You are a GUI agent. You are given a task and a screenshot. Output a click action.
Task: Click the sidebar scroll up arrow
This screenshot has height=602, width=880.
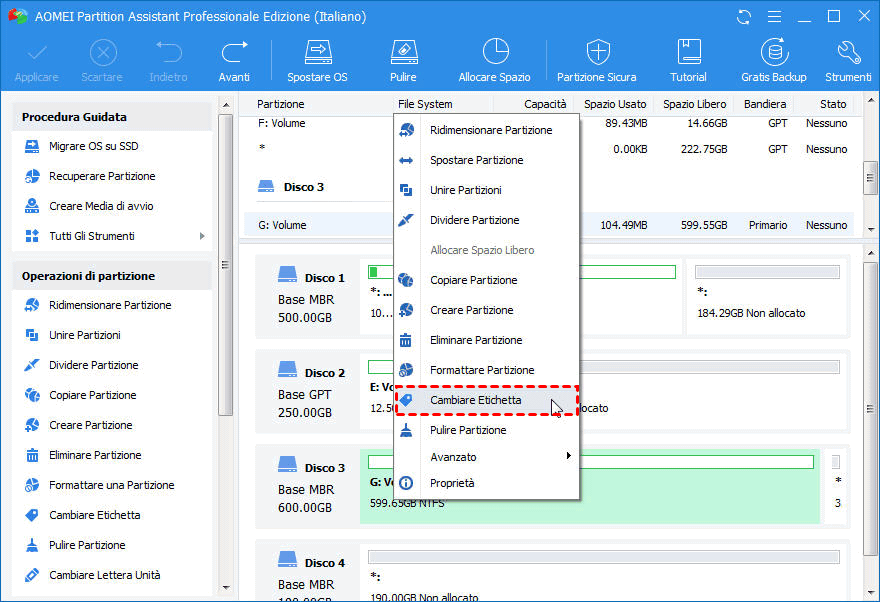tap(226, 105)
